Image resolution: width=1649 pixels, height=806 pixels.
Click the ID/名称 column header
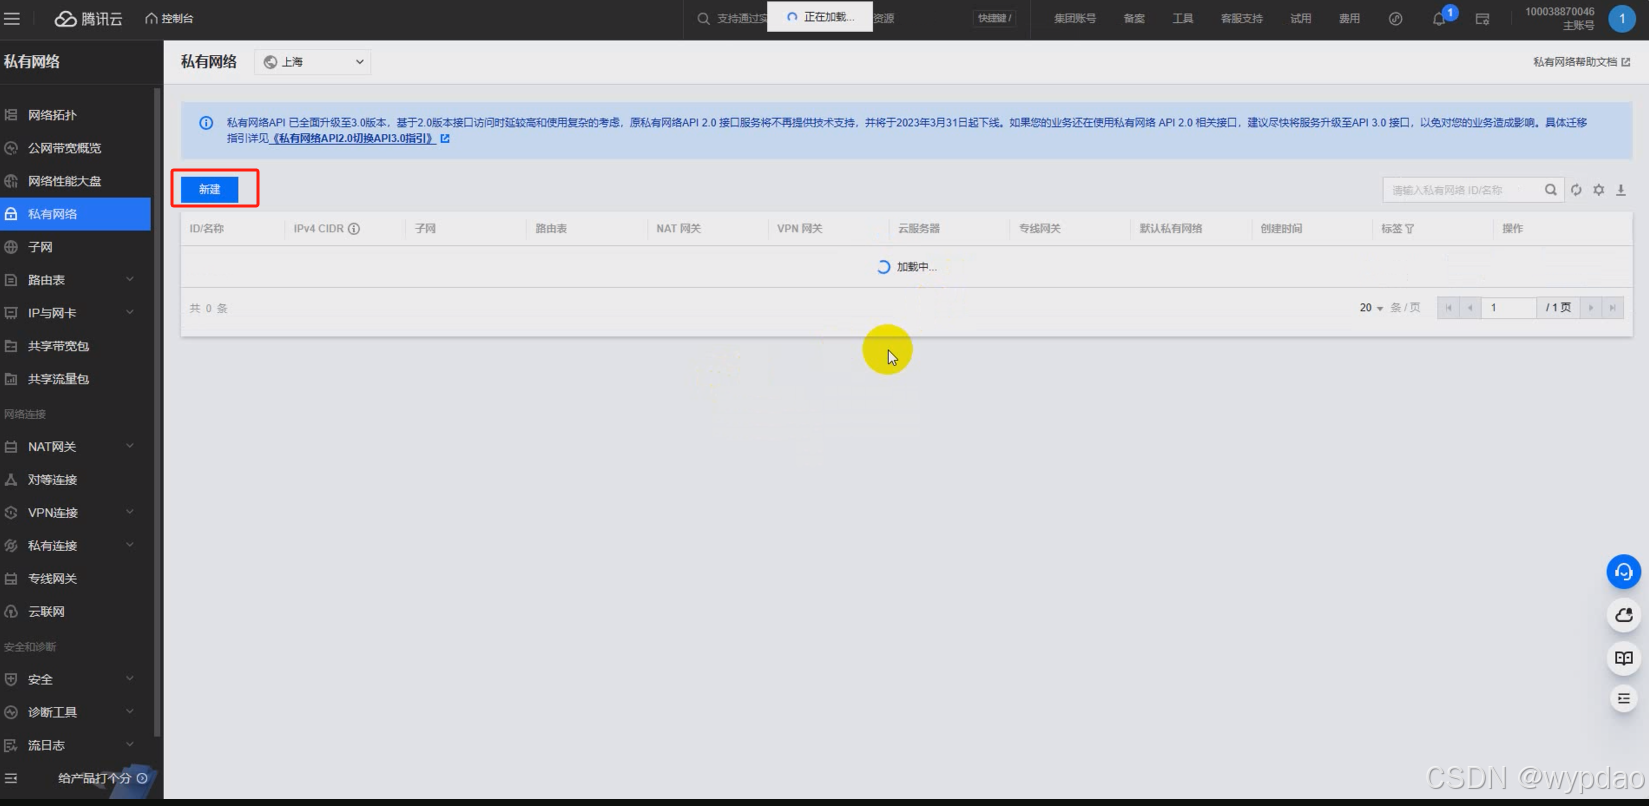click(x=207, y=229)
